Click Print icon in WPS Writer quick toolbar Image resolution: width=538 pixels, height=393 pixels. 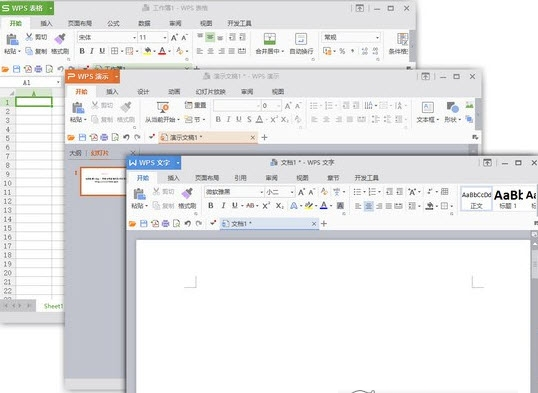(165, 224)
